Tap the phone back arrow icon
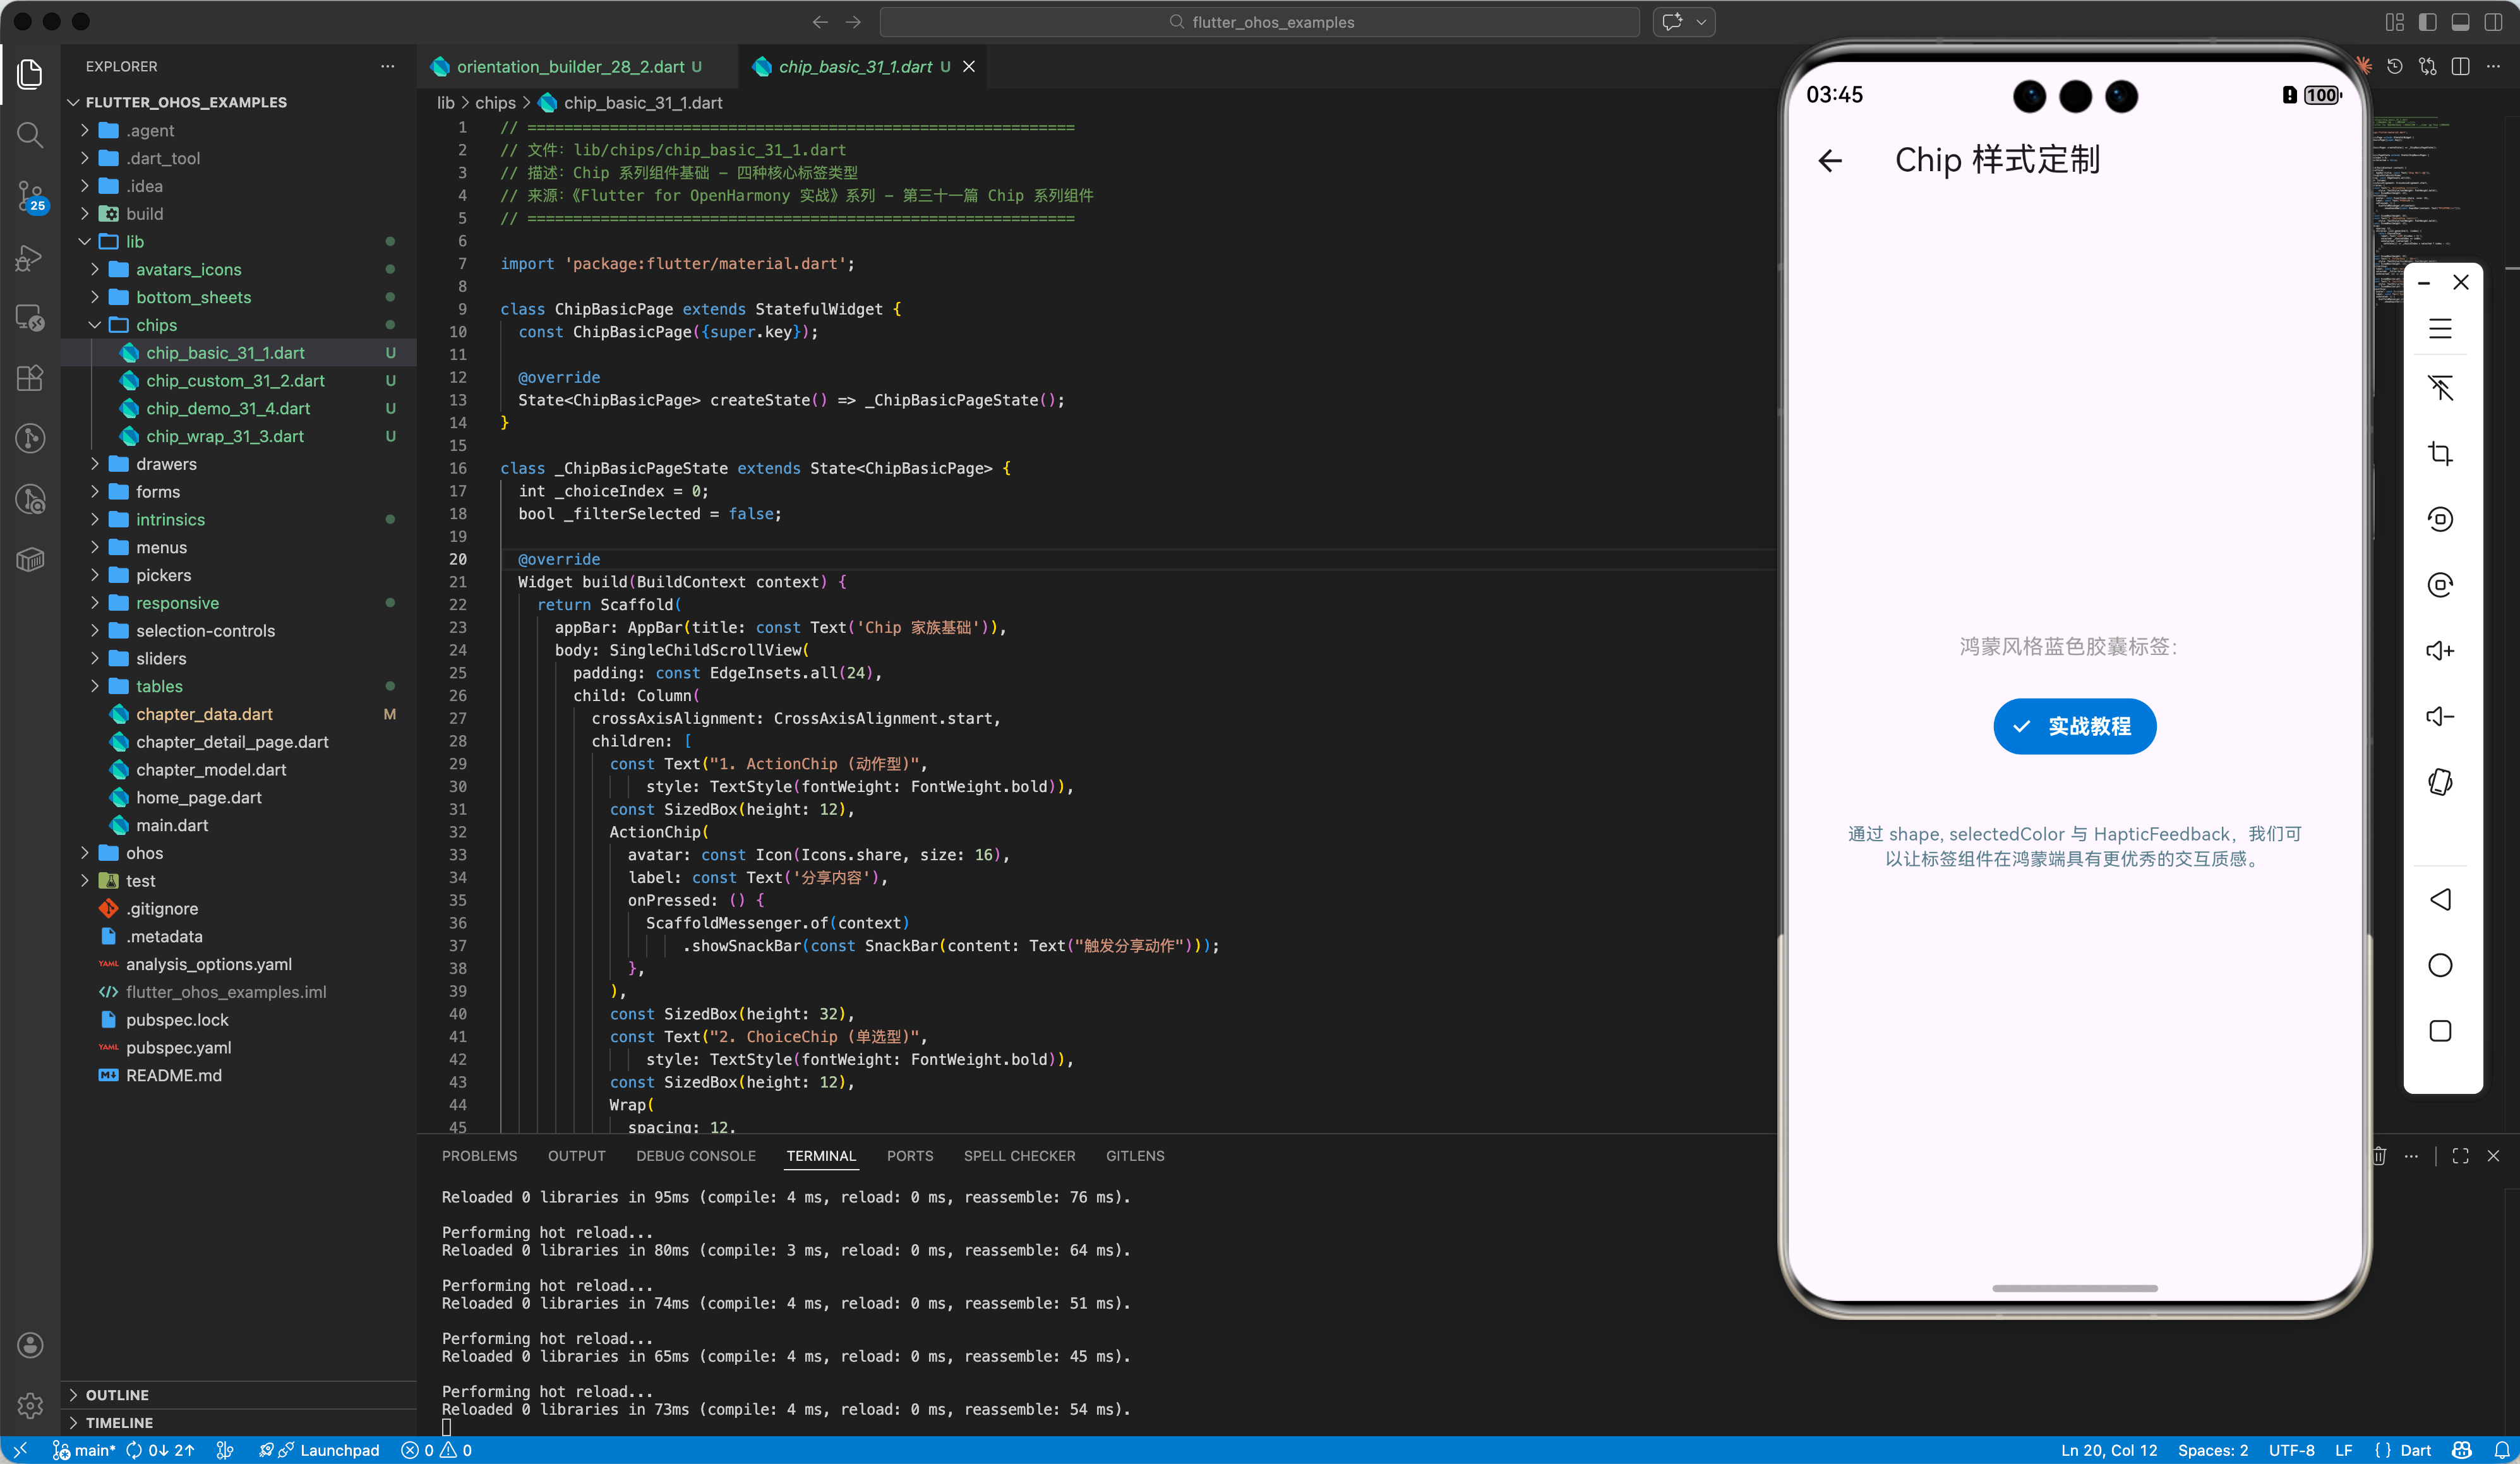Screen dimensions: 2520x1464 pos(1830,160)
